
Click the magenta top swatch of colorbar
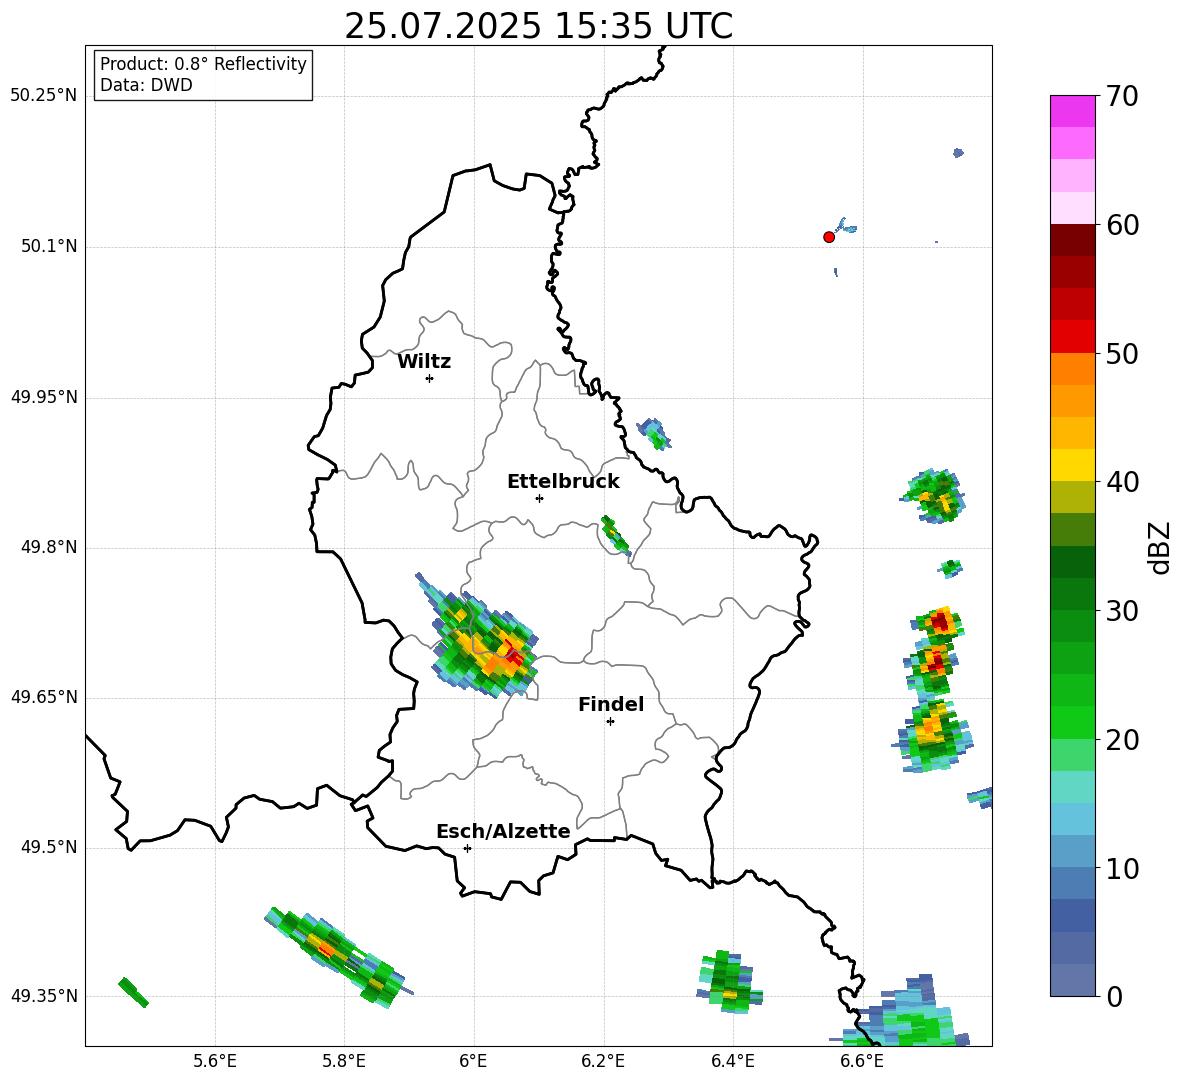1072,111
